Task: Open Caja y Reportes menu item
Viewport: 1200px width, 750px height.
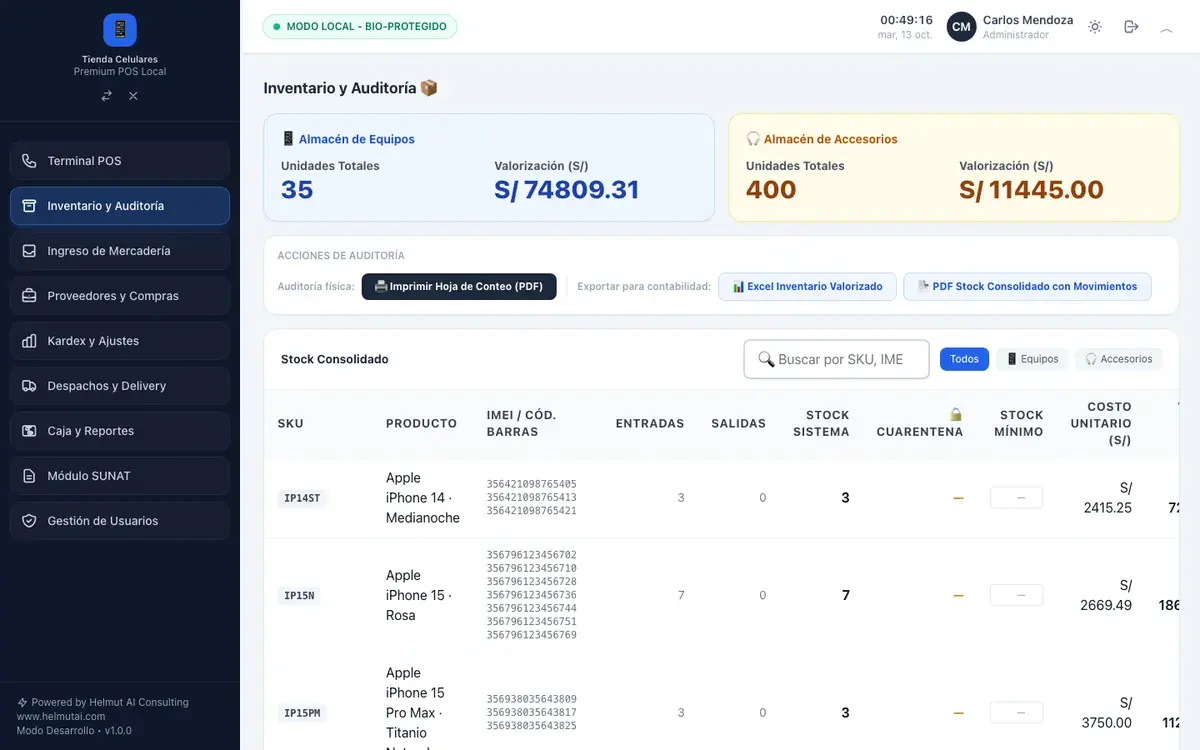Action: pyautogui.click(x=120, y=431)
